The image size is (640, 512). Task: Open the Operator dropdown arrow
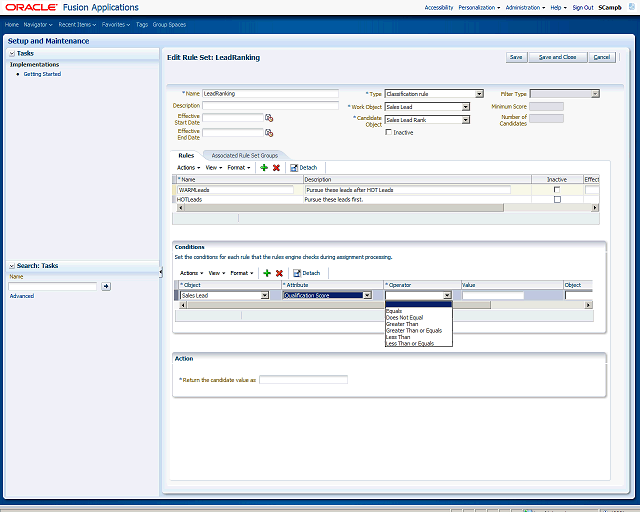click(x=447, y=295)
